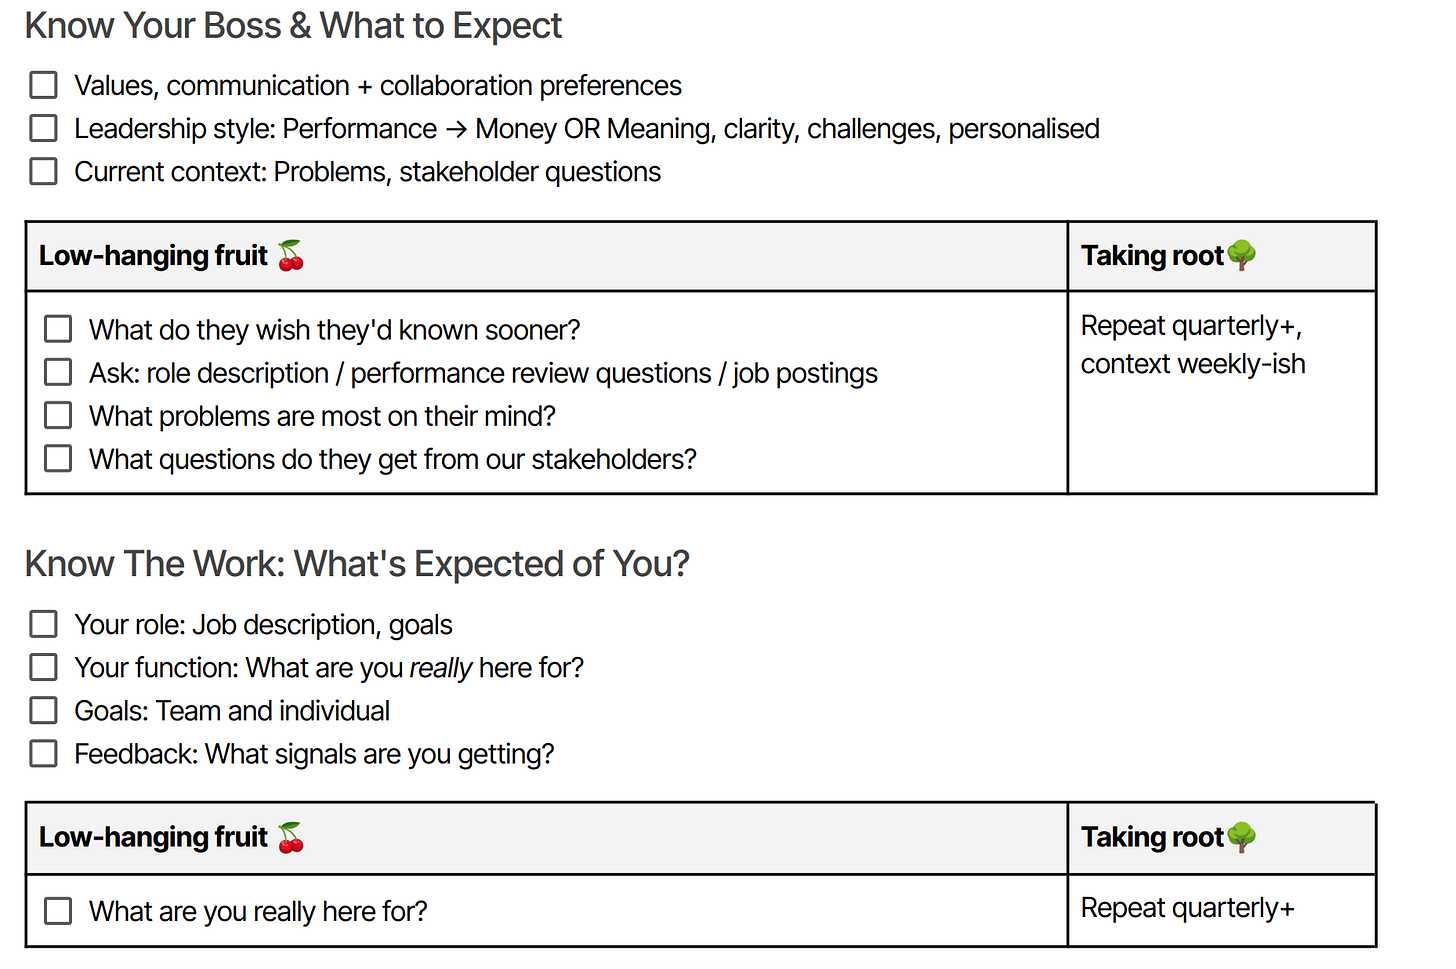Click the cherries emoji in first table header

pyautogui.click(x=291, y=255)
